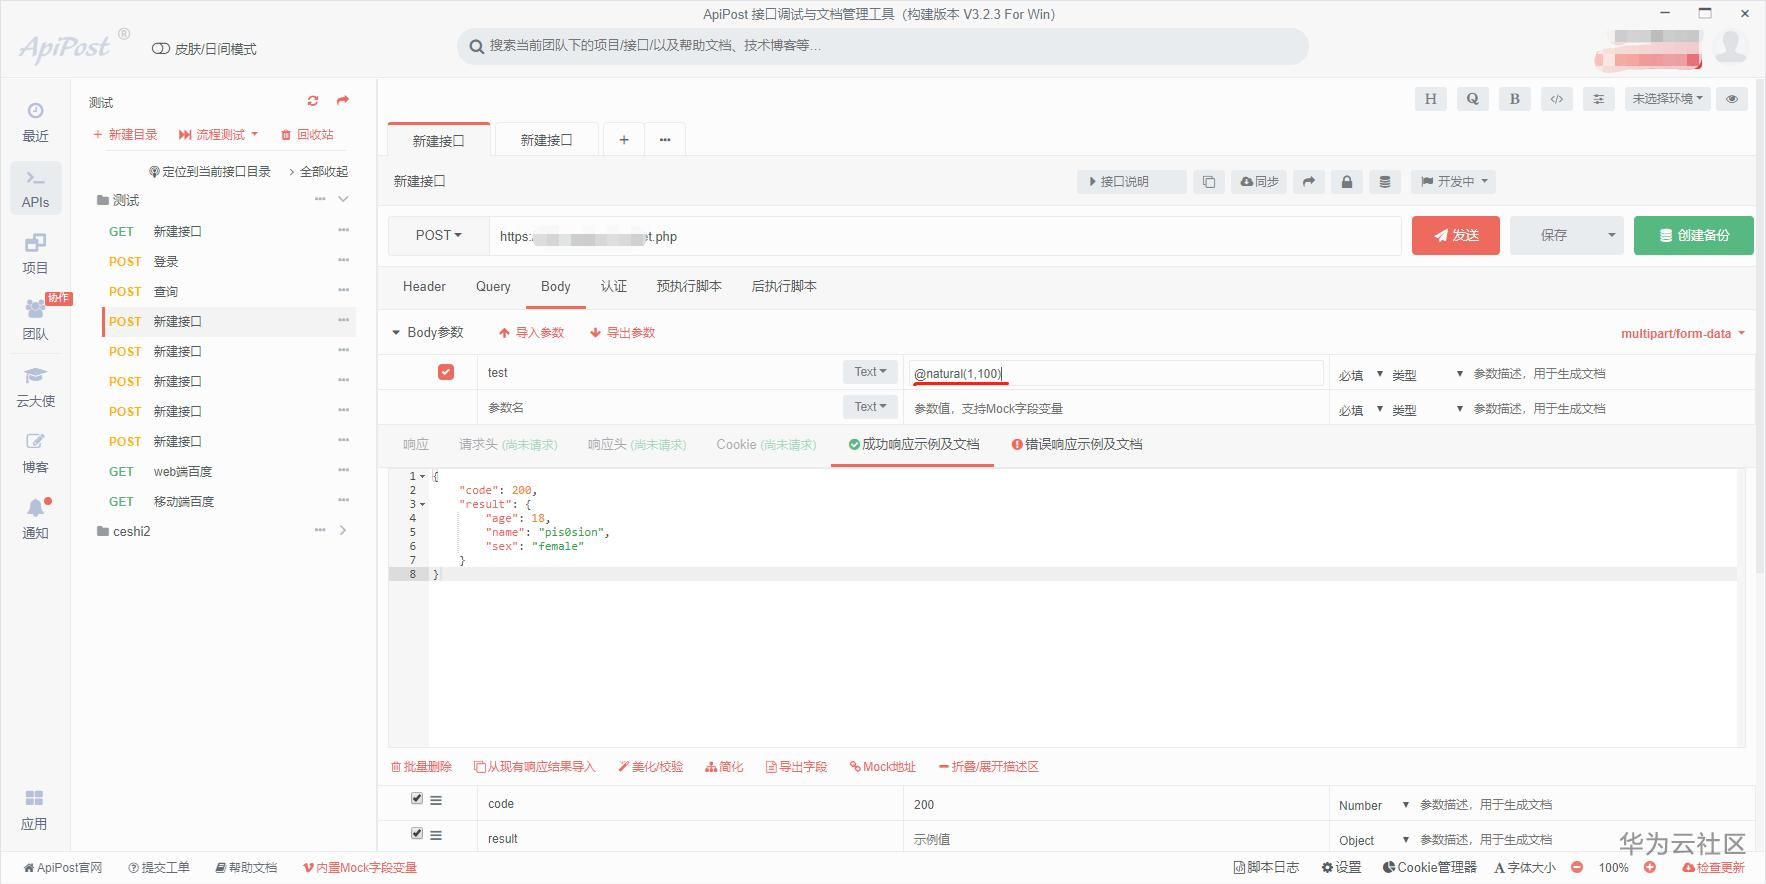Open the 未选择环境 environment dropdown
The width and height of the screenshot is (1766, 884).
(1667, 99)
